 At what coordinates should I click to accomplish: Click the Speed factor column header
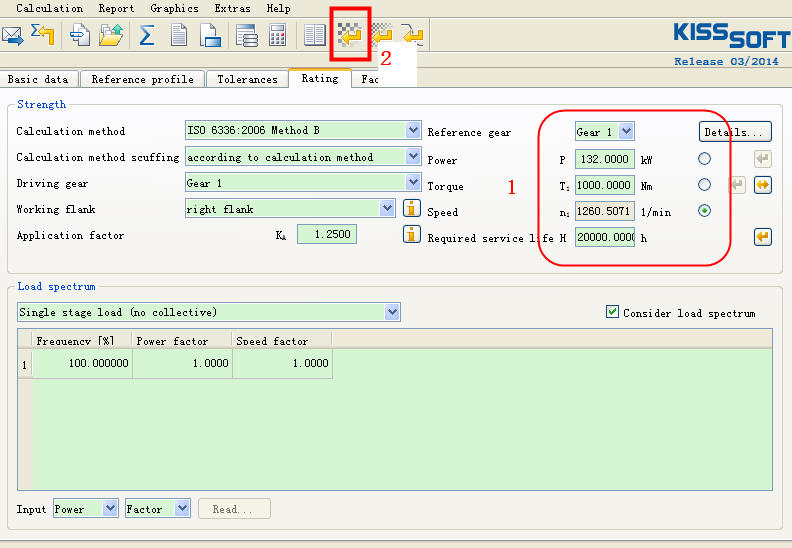pos(281,340)
